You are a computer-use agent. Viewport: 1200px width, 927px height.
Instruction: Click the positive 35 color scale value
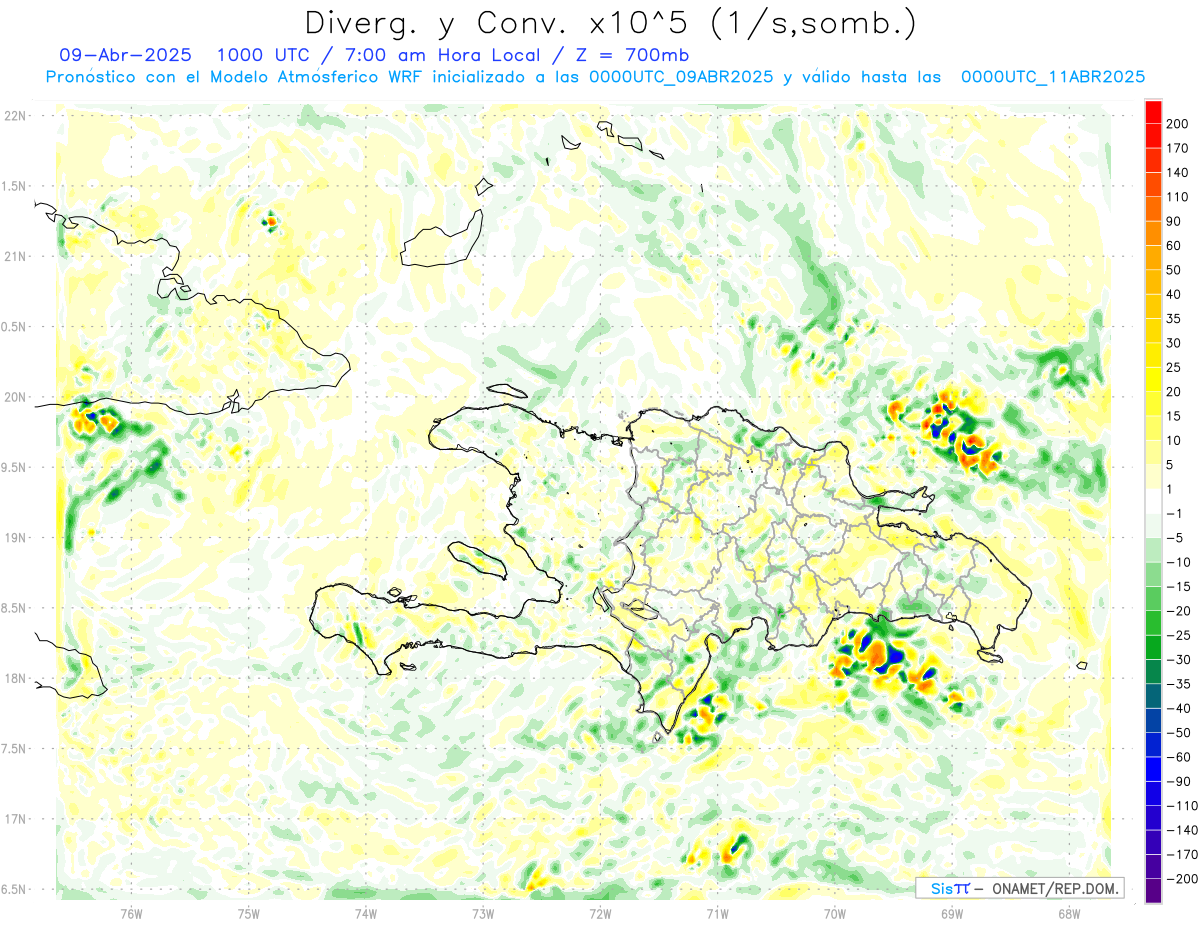click(1174, 319)
